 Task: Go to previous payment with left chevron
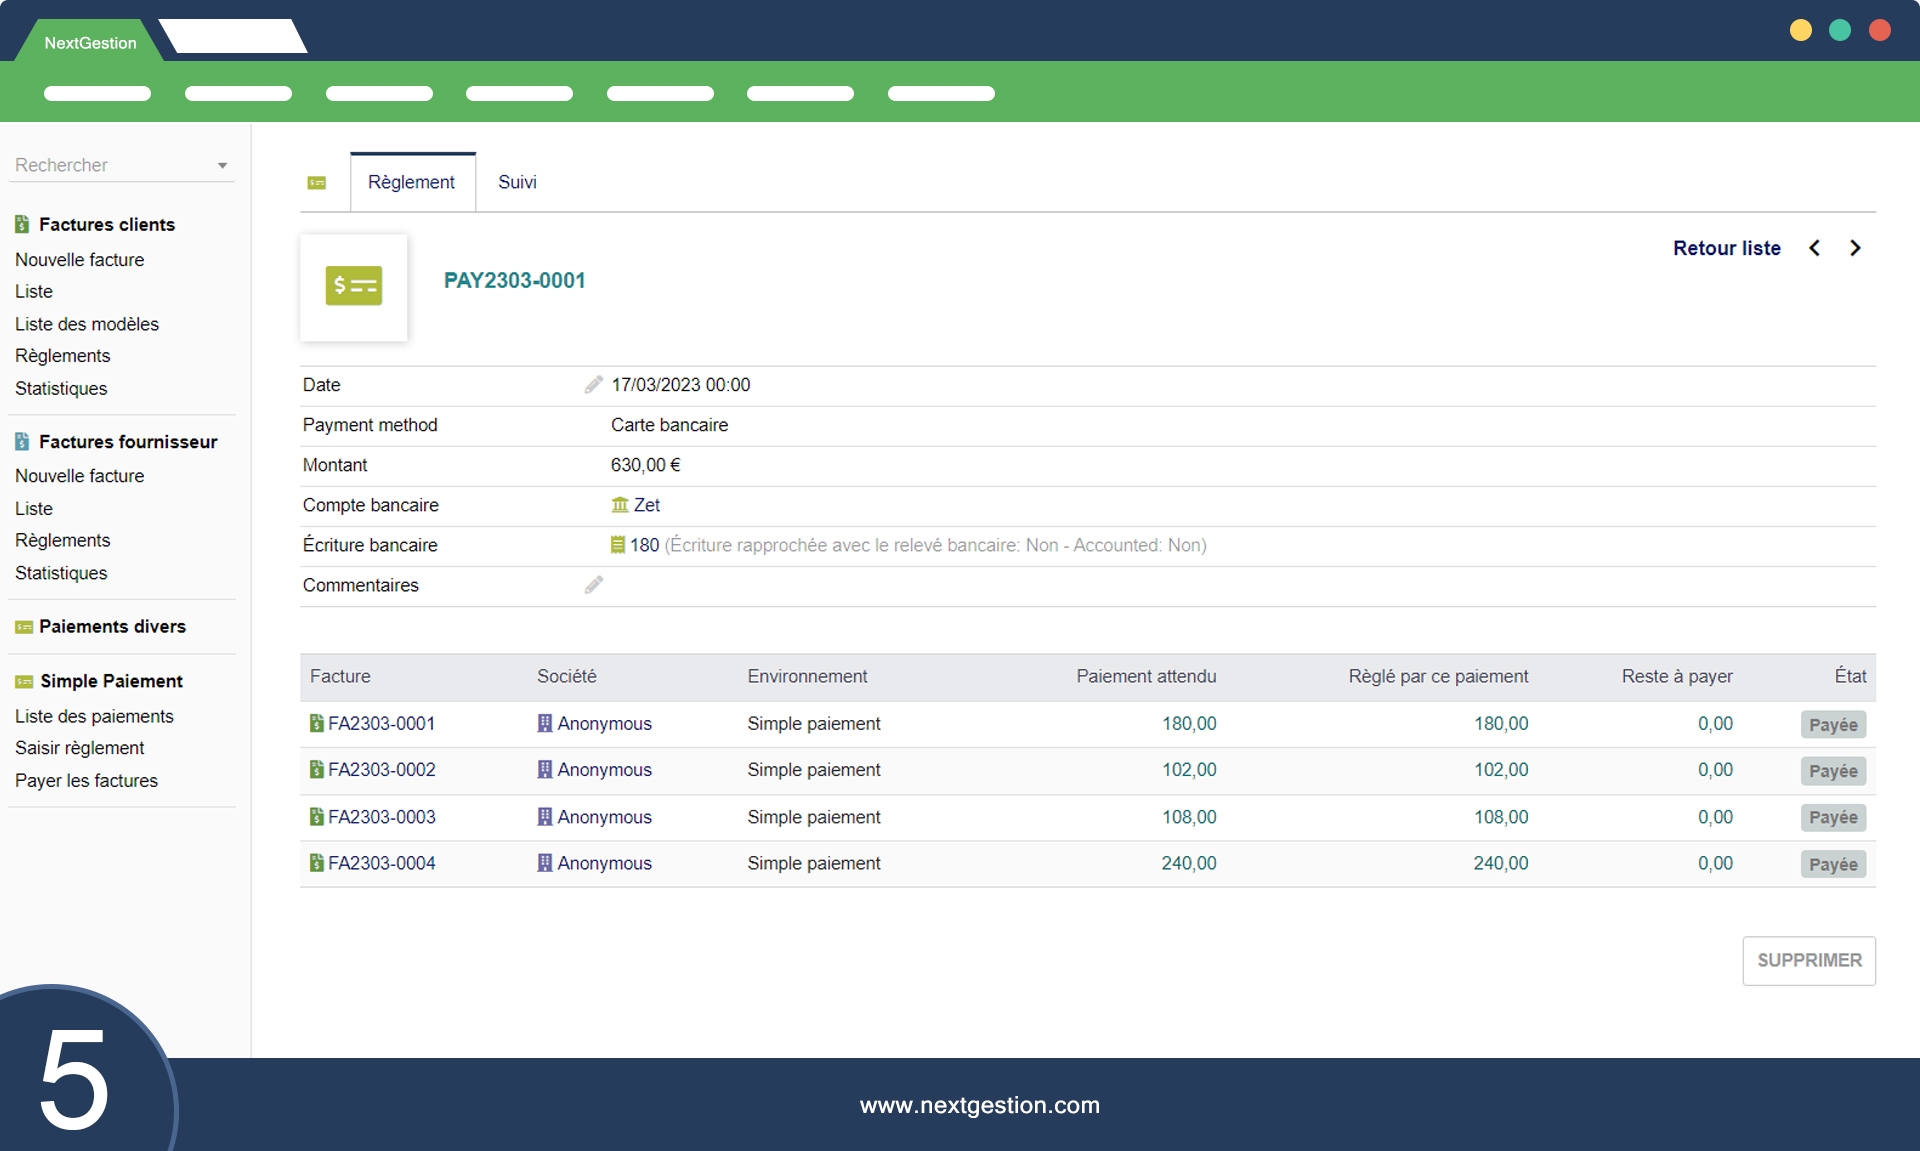click(x=1814, y=248)
